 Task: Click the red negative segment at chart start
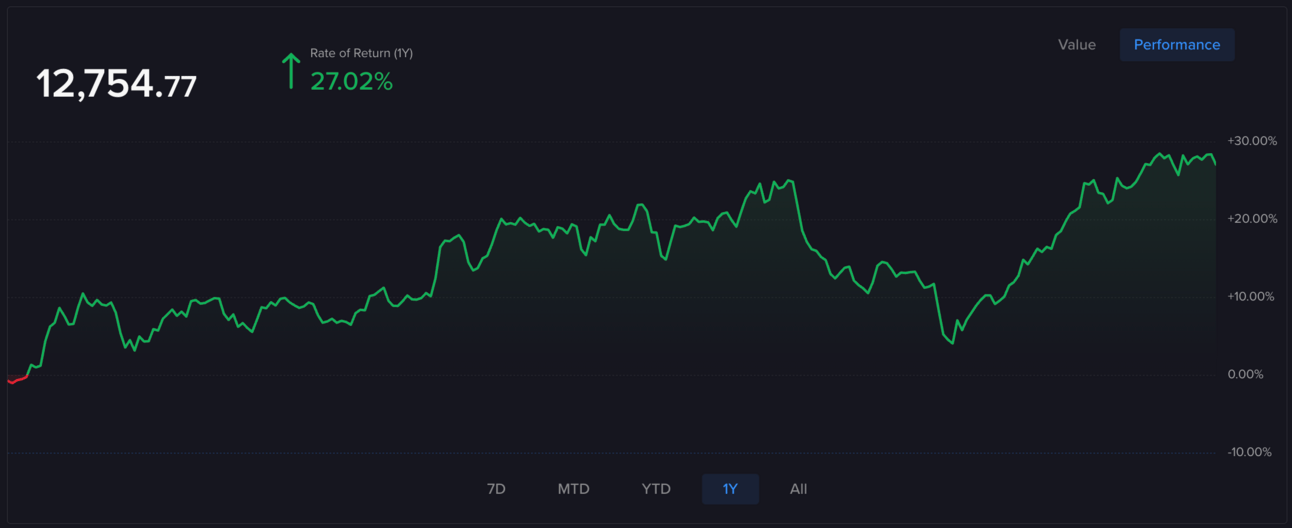[16, 380]
